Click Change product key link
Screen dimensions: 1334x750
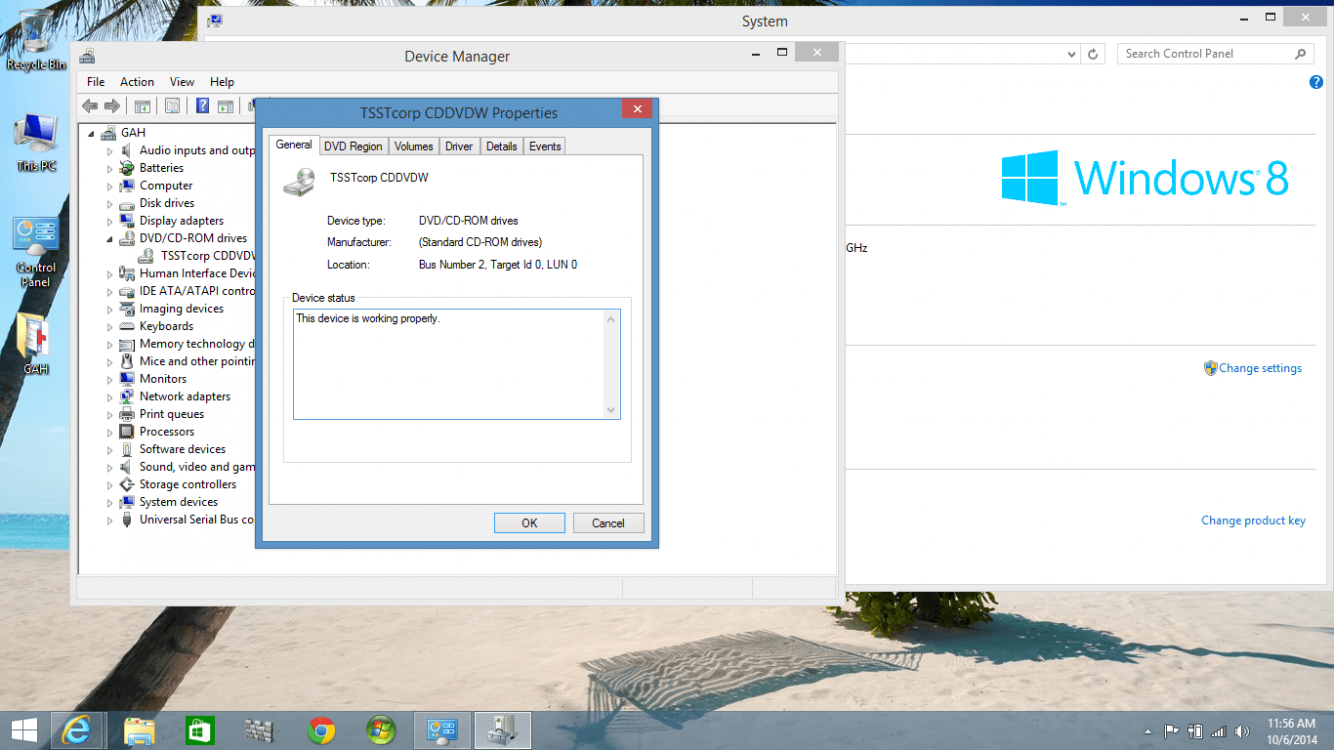[1253, 520]
